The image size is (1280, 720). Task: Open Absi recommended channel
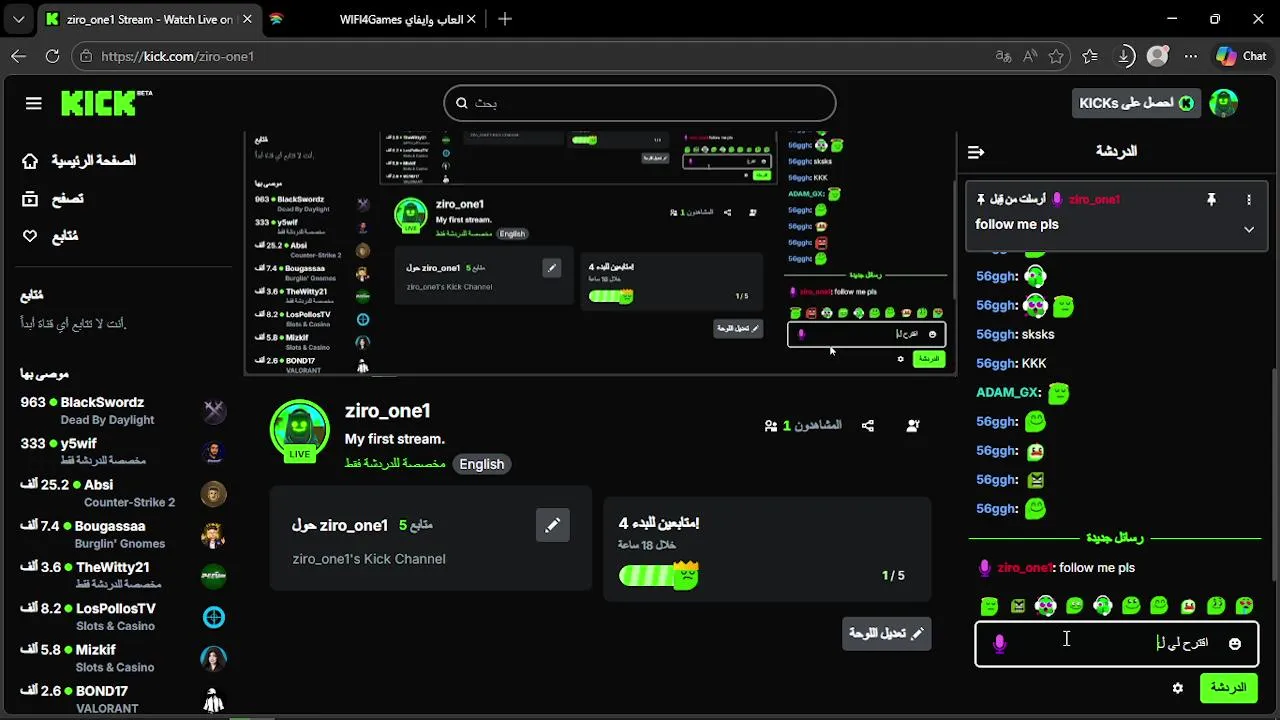point(123,493)
